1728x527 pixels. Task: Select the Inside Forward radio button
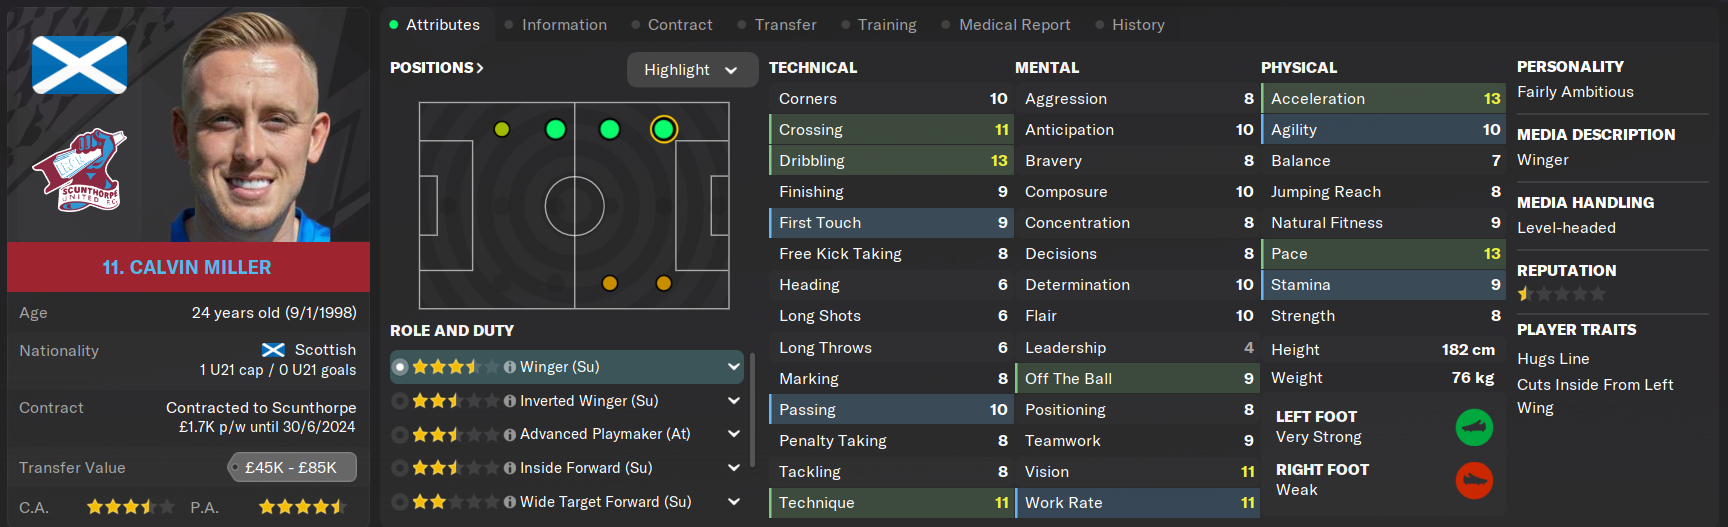pyautogui.click(x=400, y=468)
